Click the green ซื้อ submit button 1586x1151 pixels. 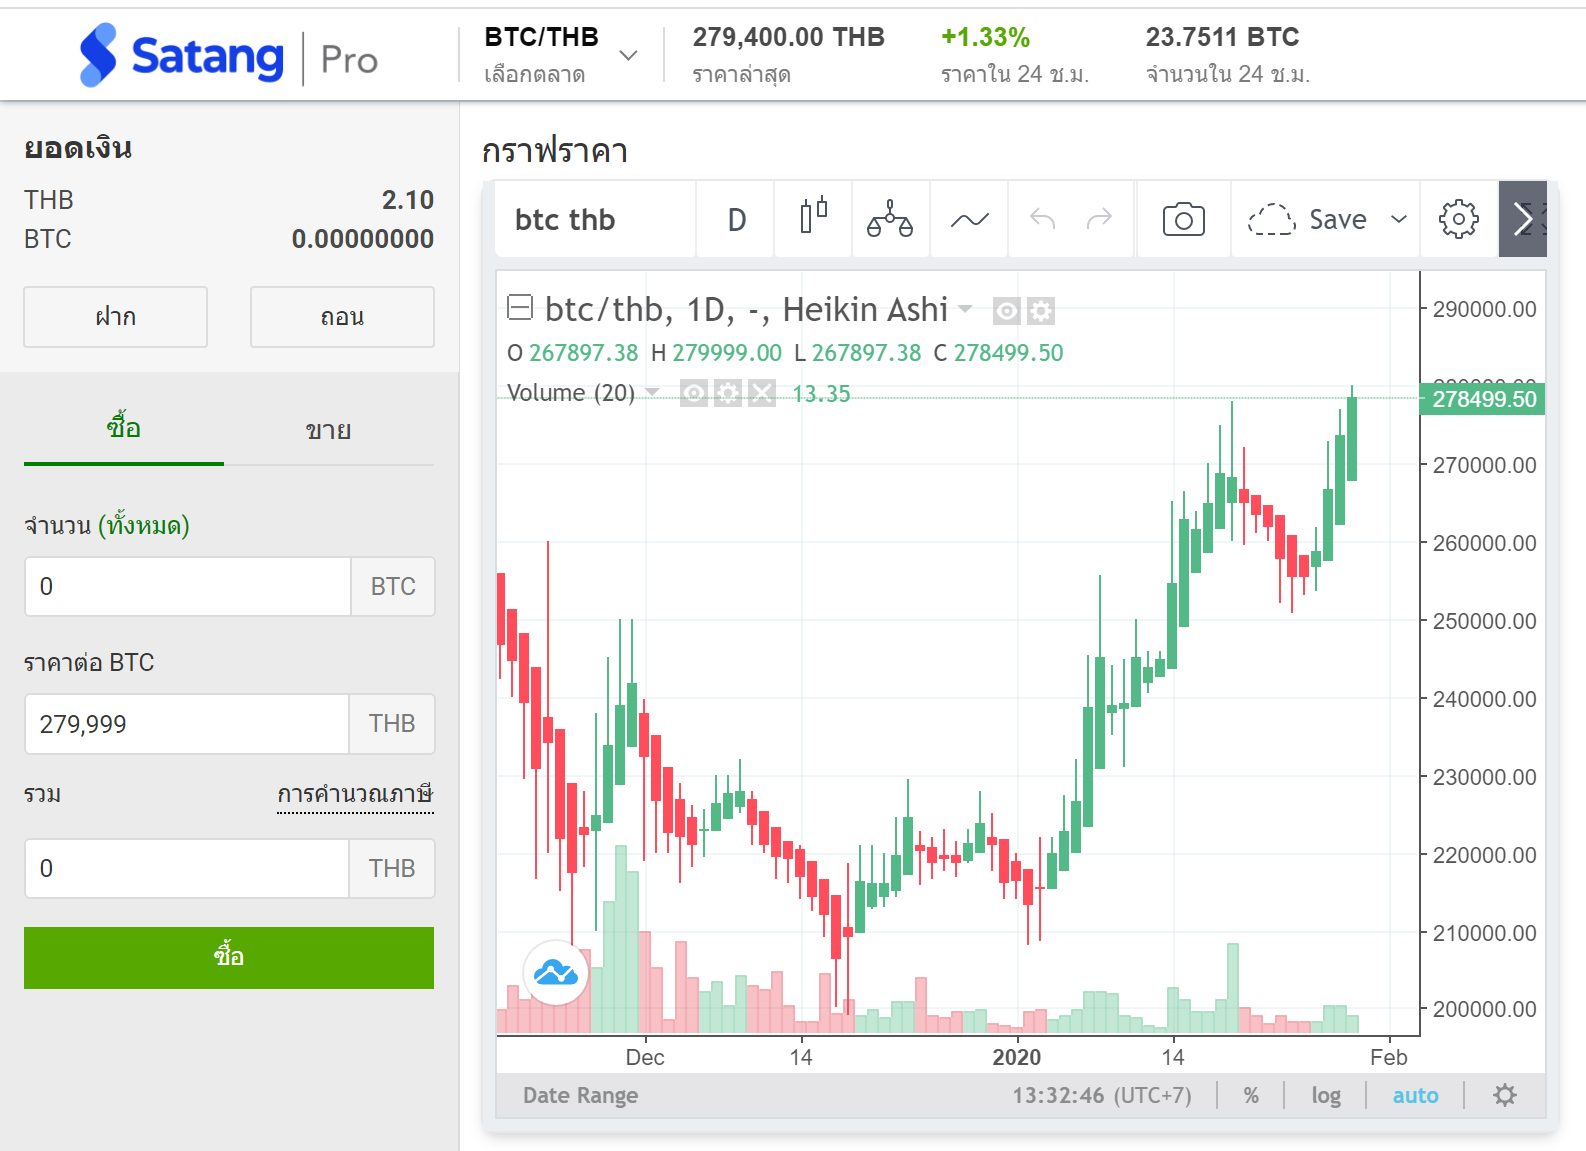229,957
